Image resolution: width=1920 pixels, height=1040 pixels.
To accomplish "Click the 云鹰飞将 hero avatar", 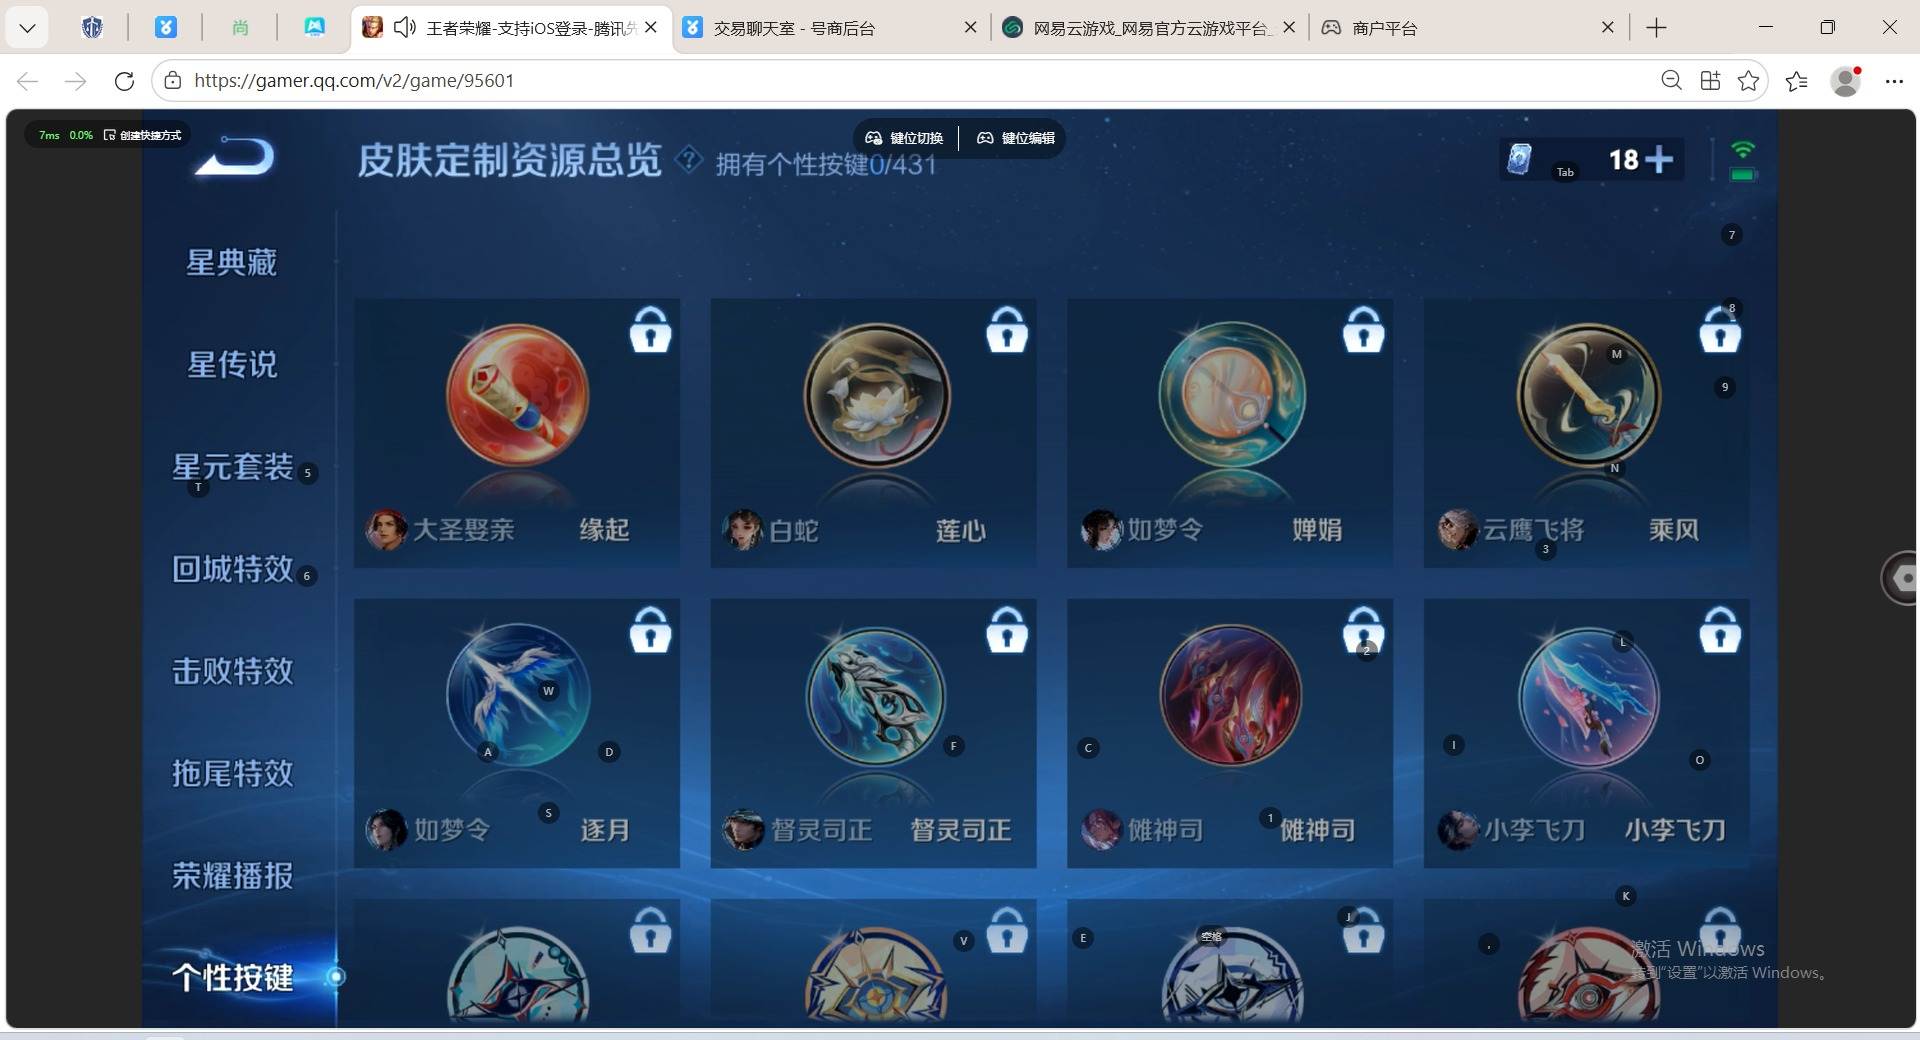I will (x=1458, y=530).
